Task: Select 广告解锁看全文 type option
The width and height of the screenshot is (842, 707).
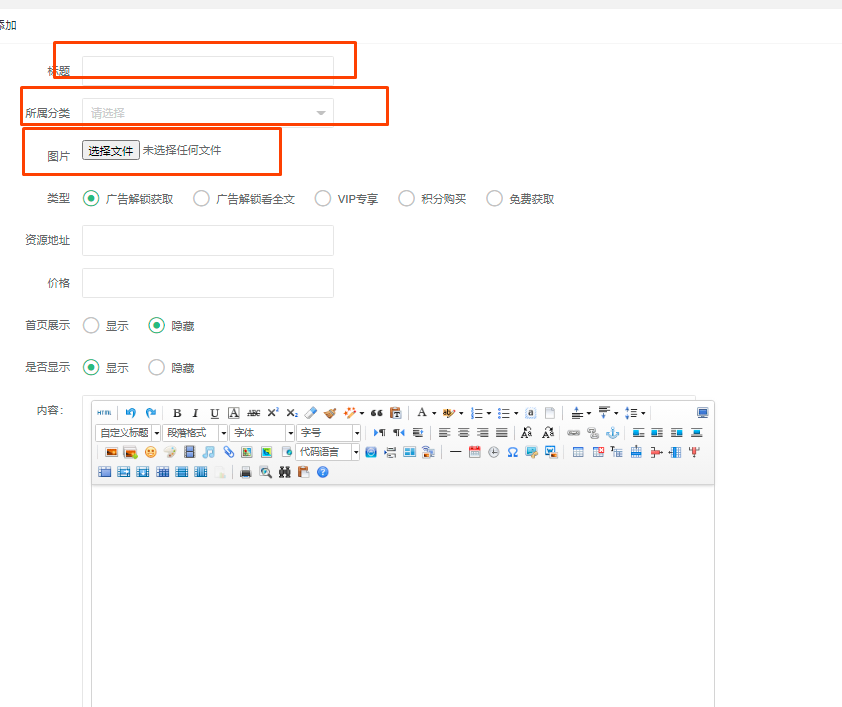Action: (201, 199)
